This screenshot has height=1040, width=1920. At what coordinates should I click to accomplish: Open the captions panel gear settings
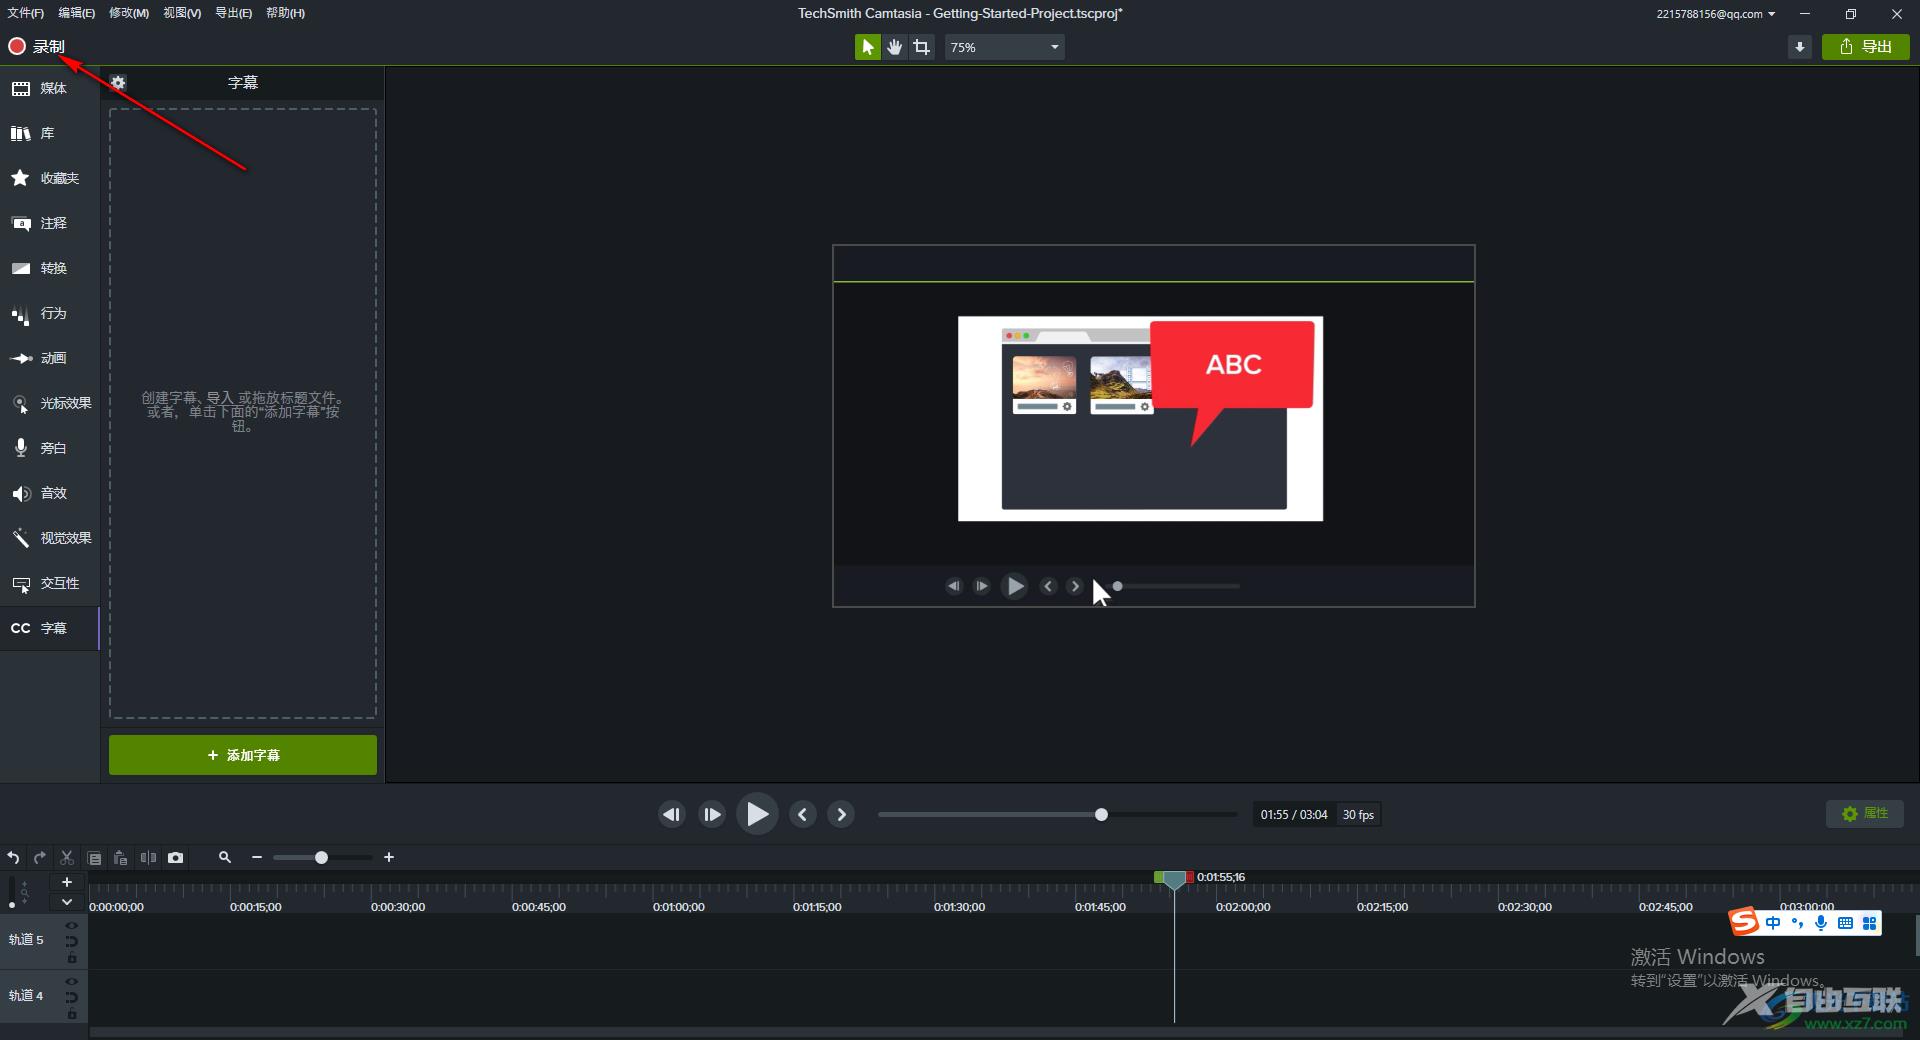118,83
